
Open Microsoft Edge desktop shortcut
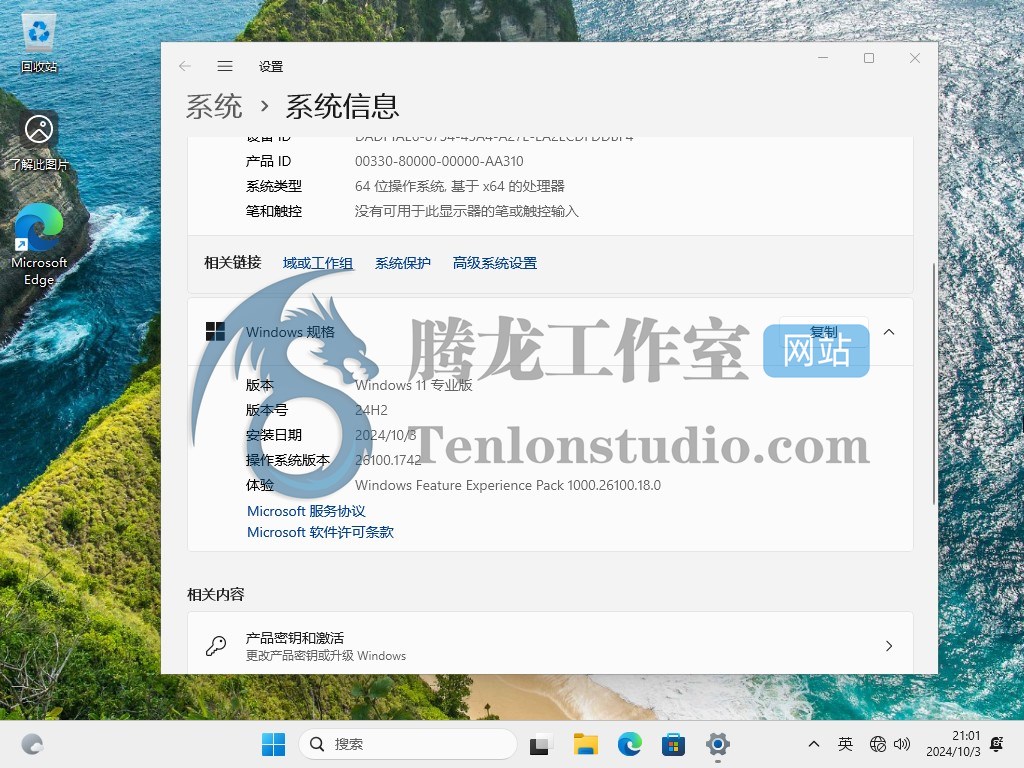(39, 245)
